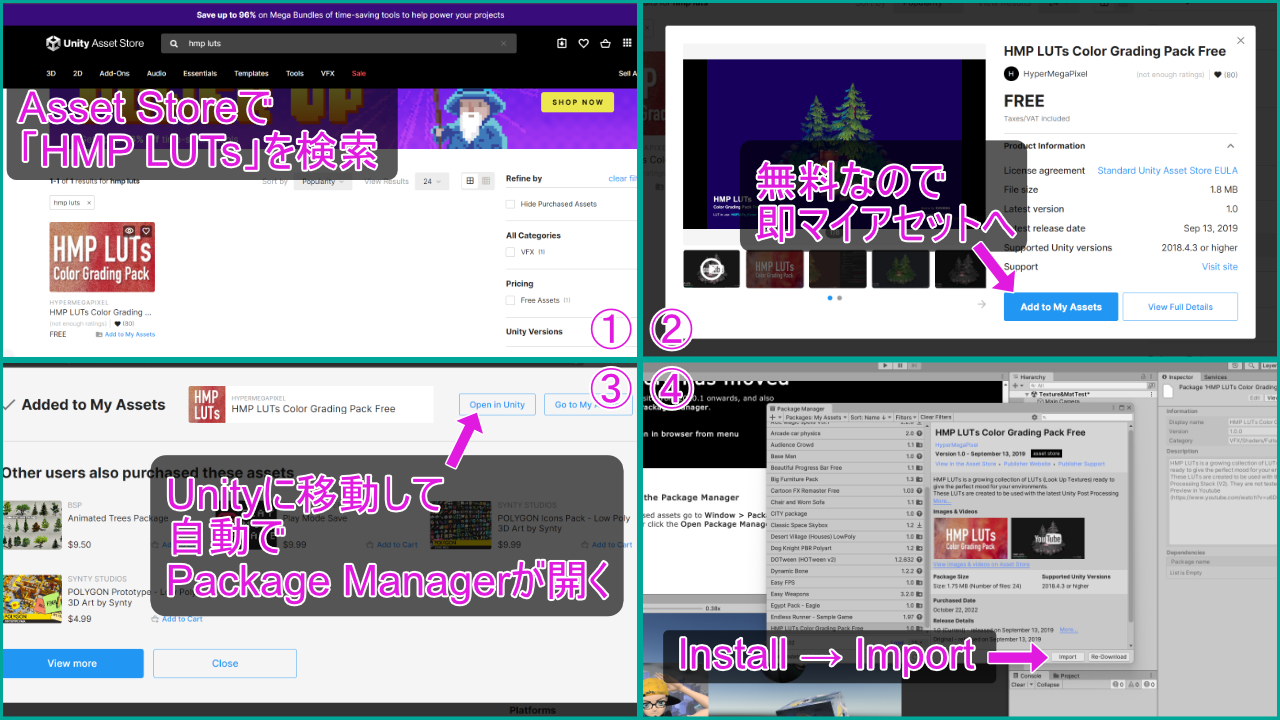Open Audio category menu
1280x720 pixels.
156,73
